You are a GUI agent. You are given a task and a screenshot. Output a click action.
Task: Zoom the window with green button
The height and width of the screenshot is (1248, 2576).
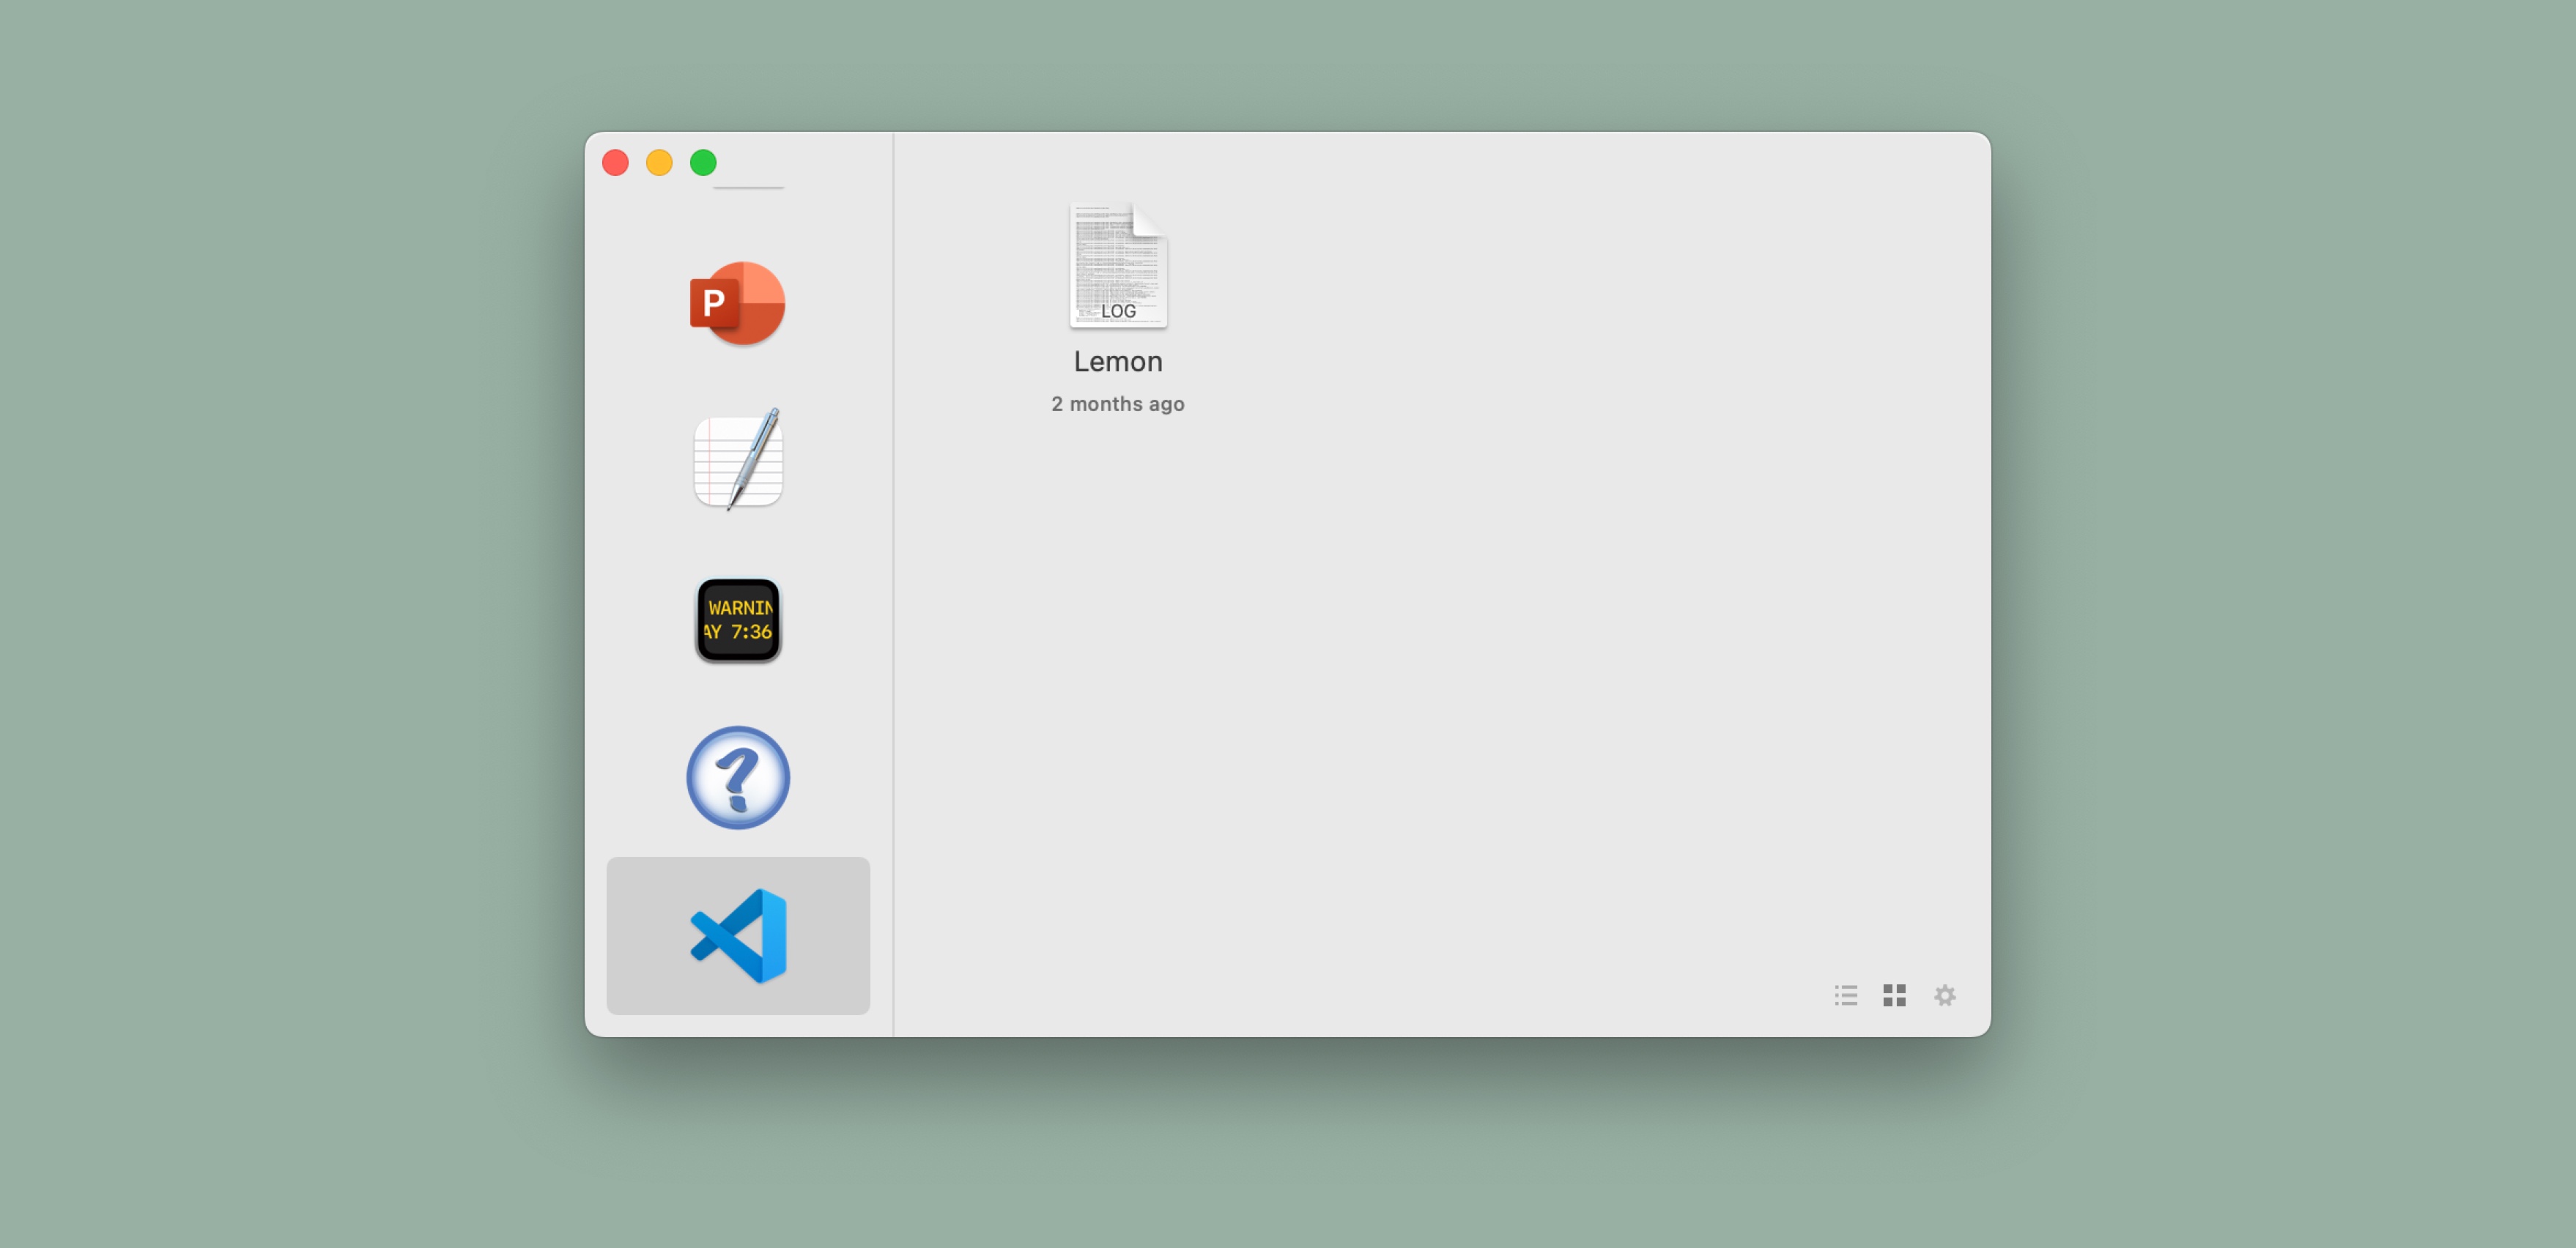click(x=703, y=162)
